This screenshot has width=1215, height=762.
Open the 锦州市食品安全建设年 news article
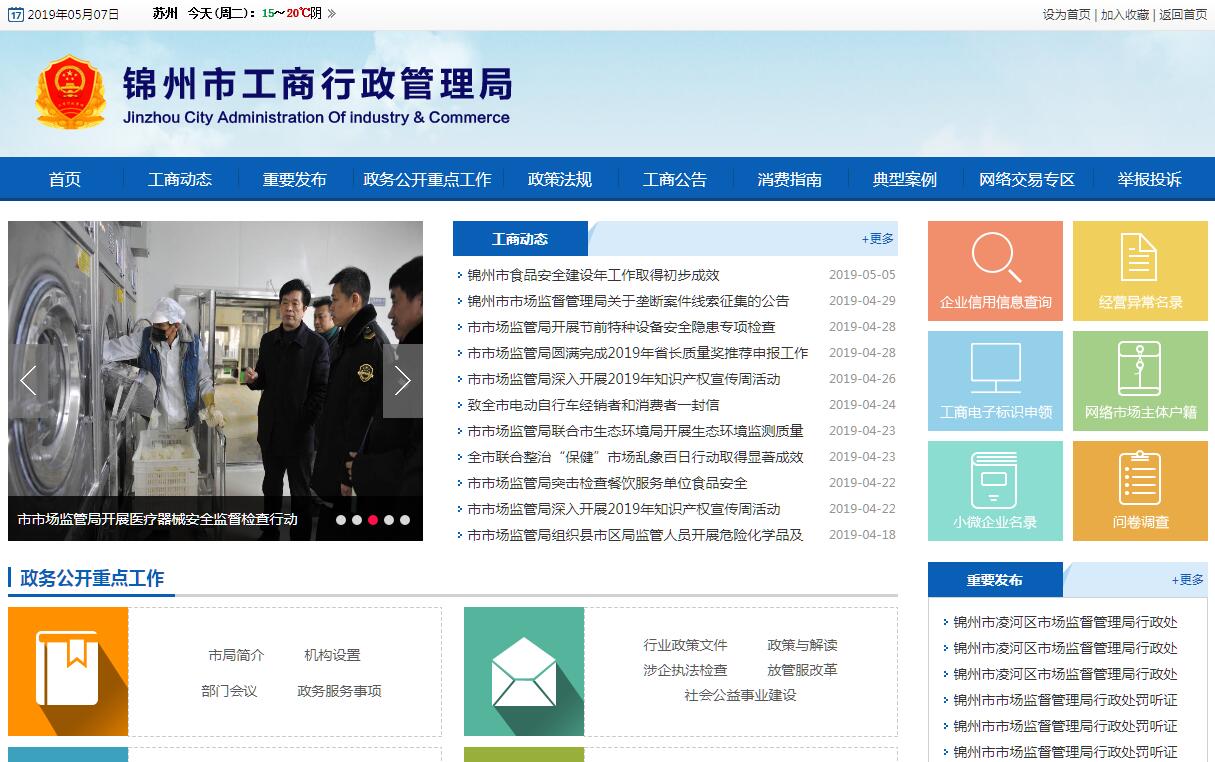click(593, 275)
